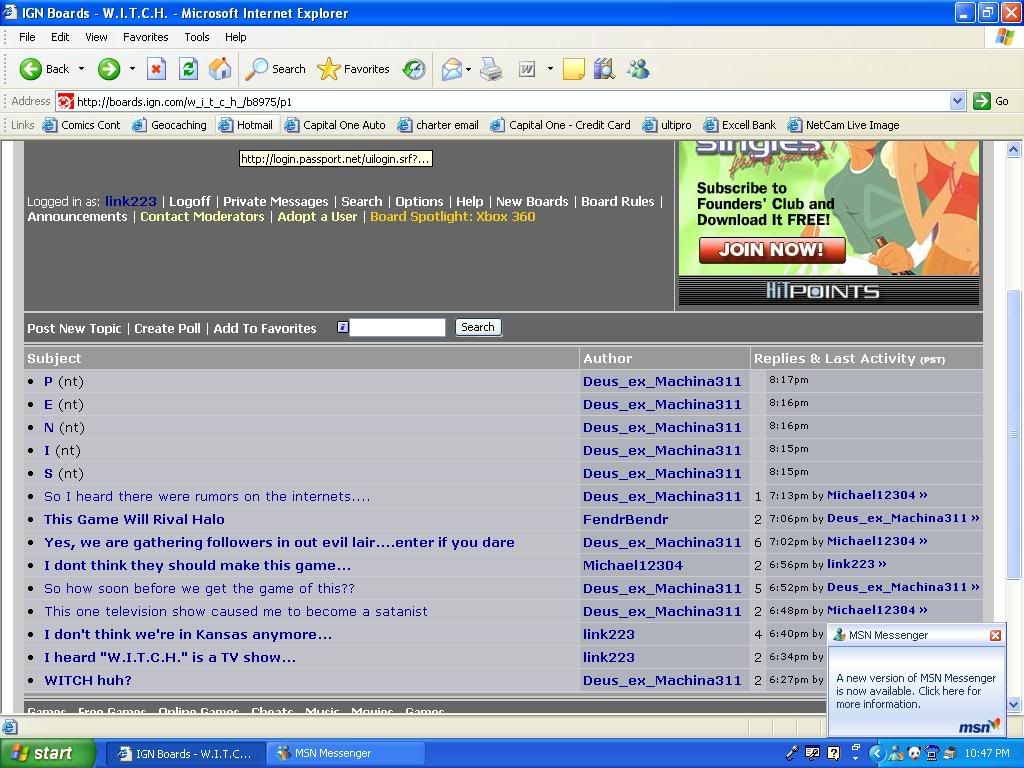Expand hidden system tray icons arrow

tap(877, 753)
